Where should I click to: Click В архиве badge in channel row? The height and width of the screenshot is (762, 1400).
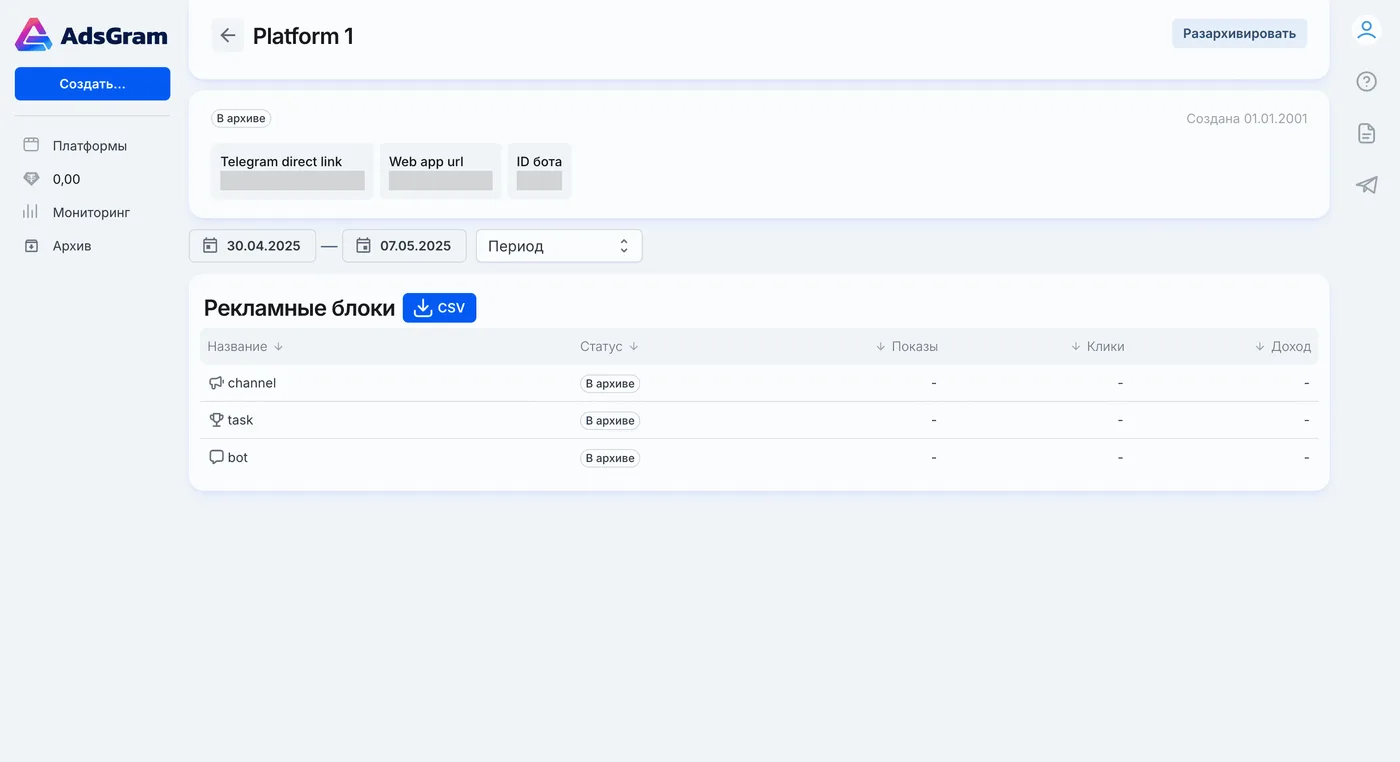tap(610, 383)
